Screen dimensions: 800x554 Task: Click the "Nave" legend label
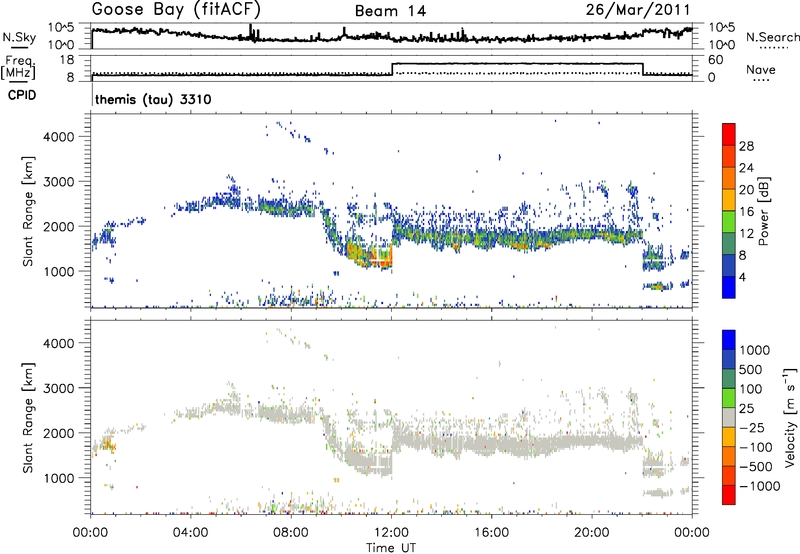tap(761, 69)
